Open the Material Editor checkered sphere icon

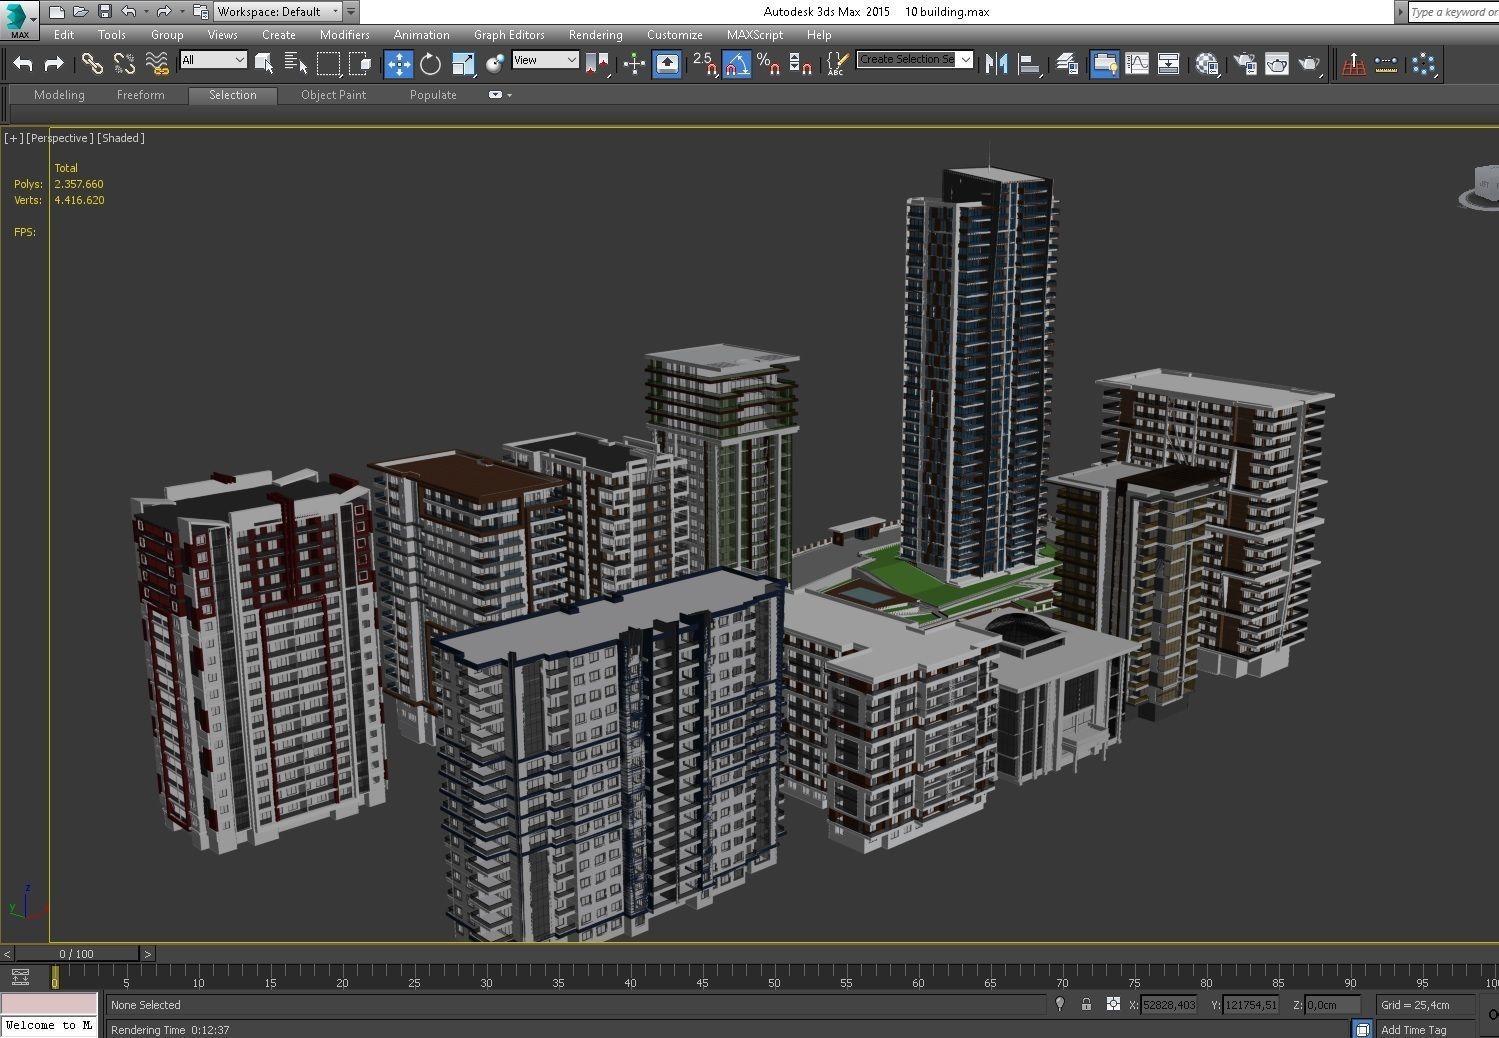[1207, 64]
